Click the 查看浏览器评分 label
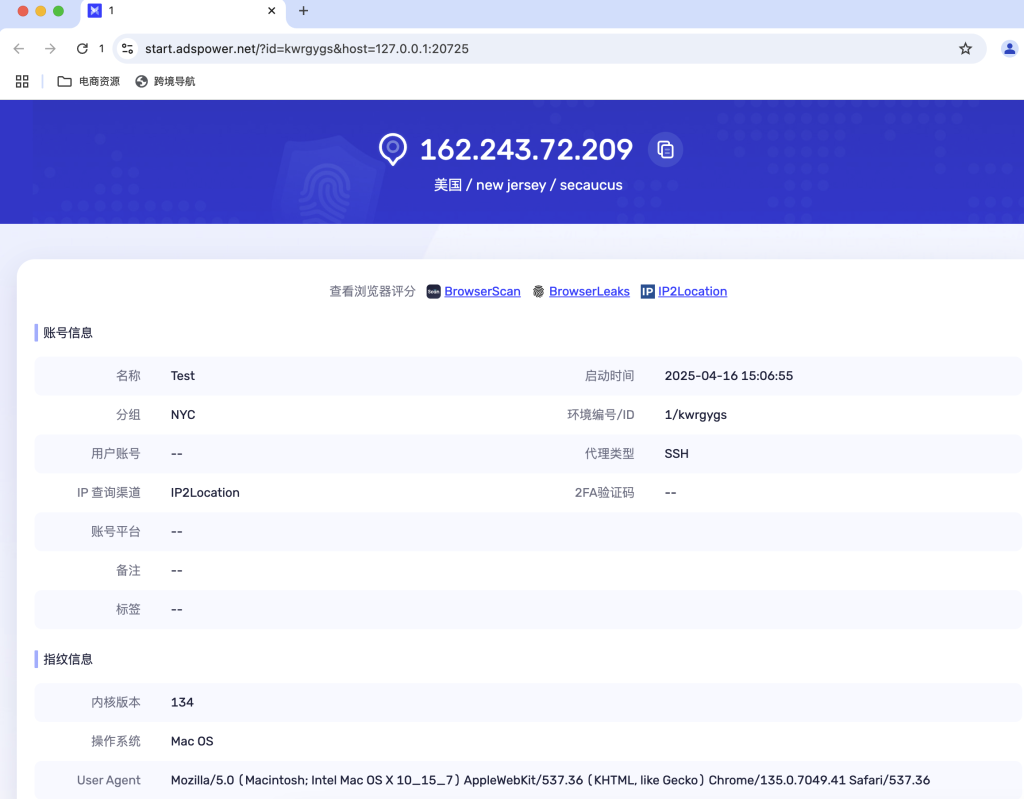1024x799 pixels. pos(372,291)
